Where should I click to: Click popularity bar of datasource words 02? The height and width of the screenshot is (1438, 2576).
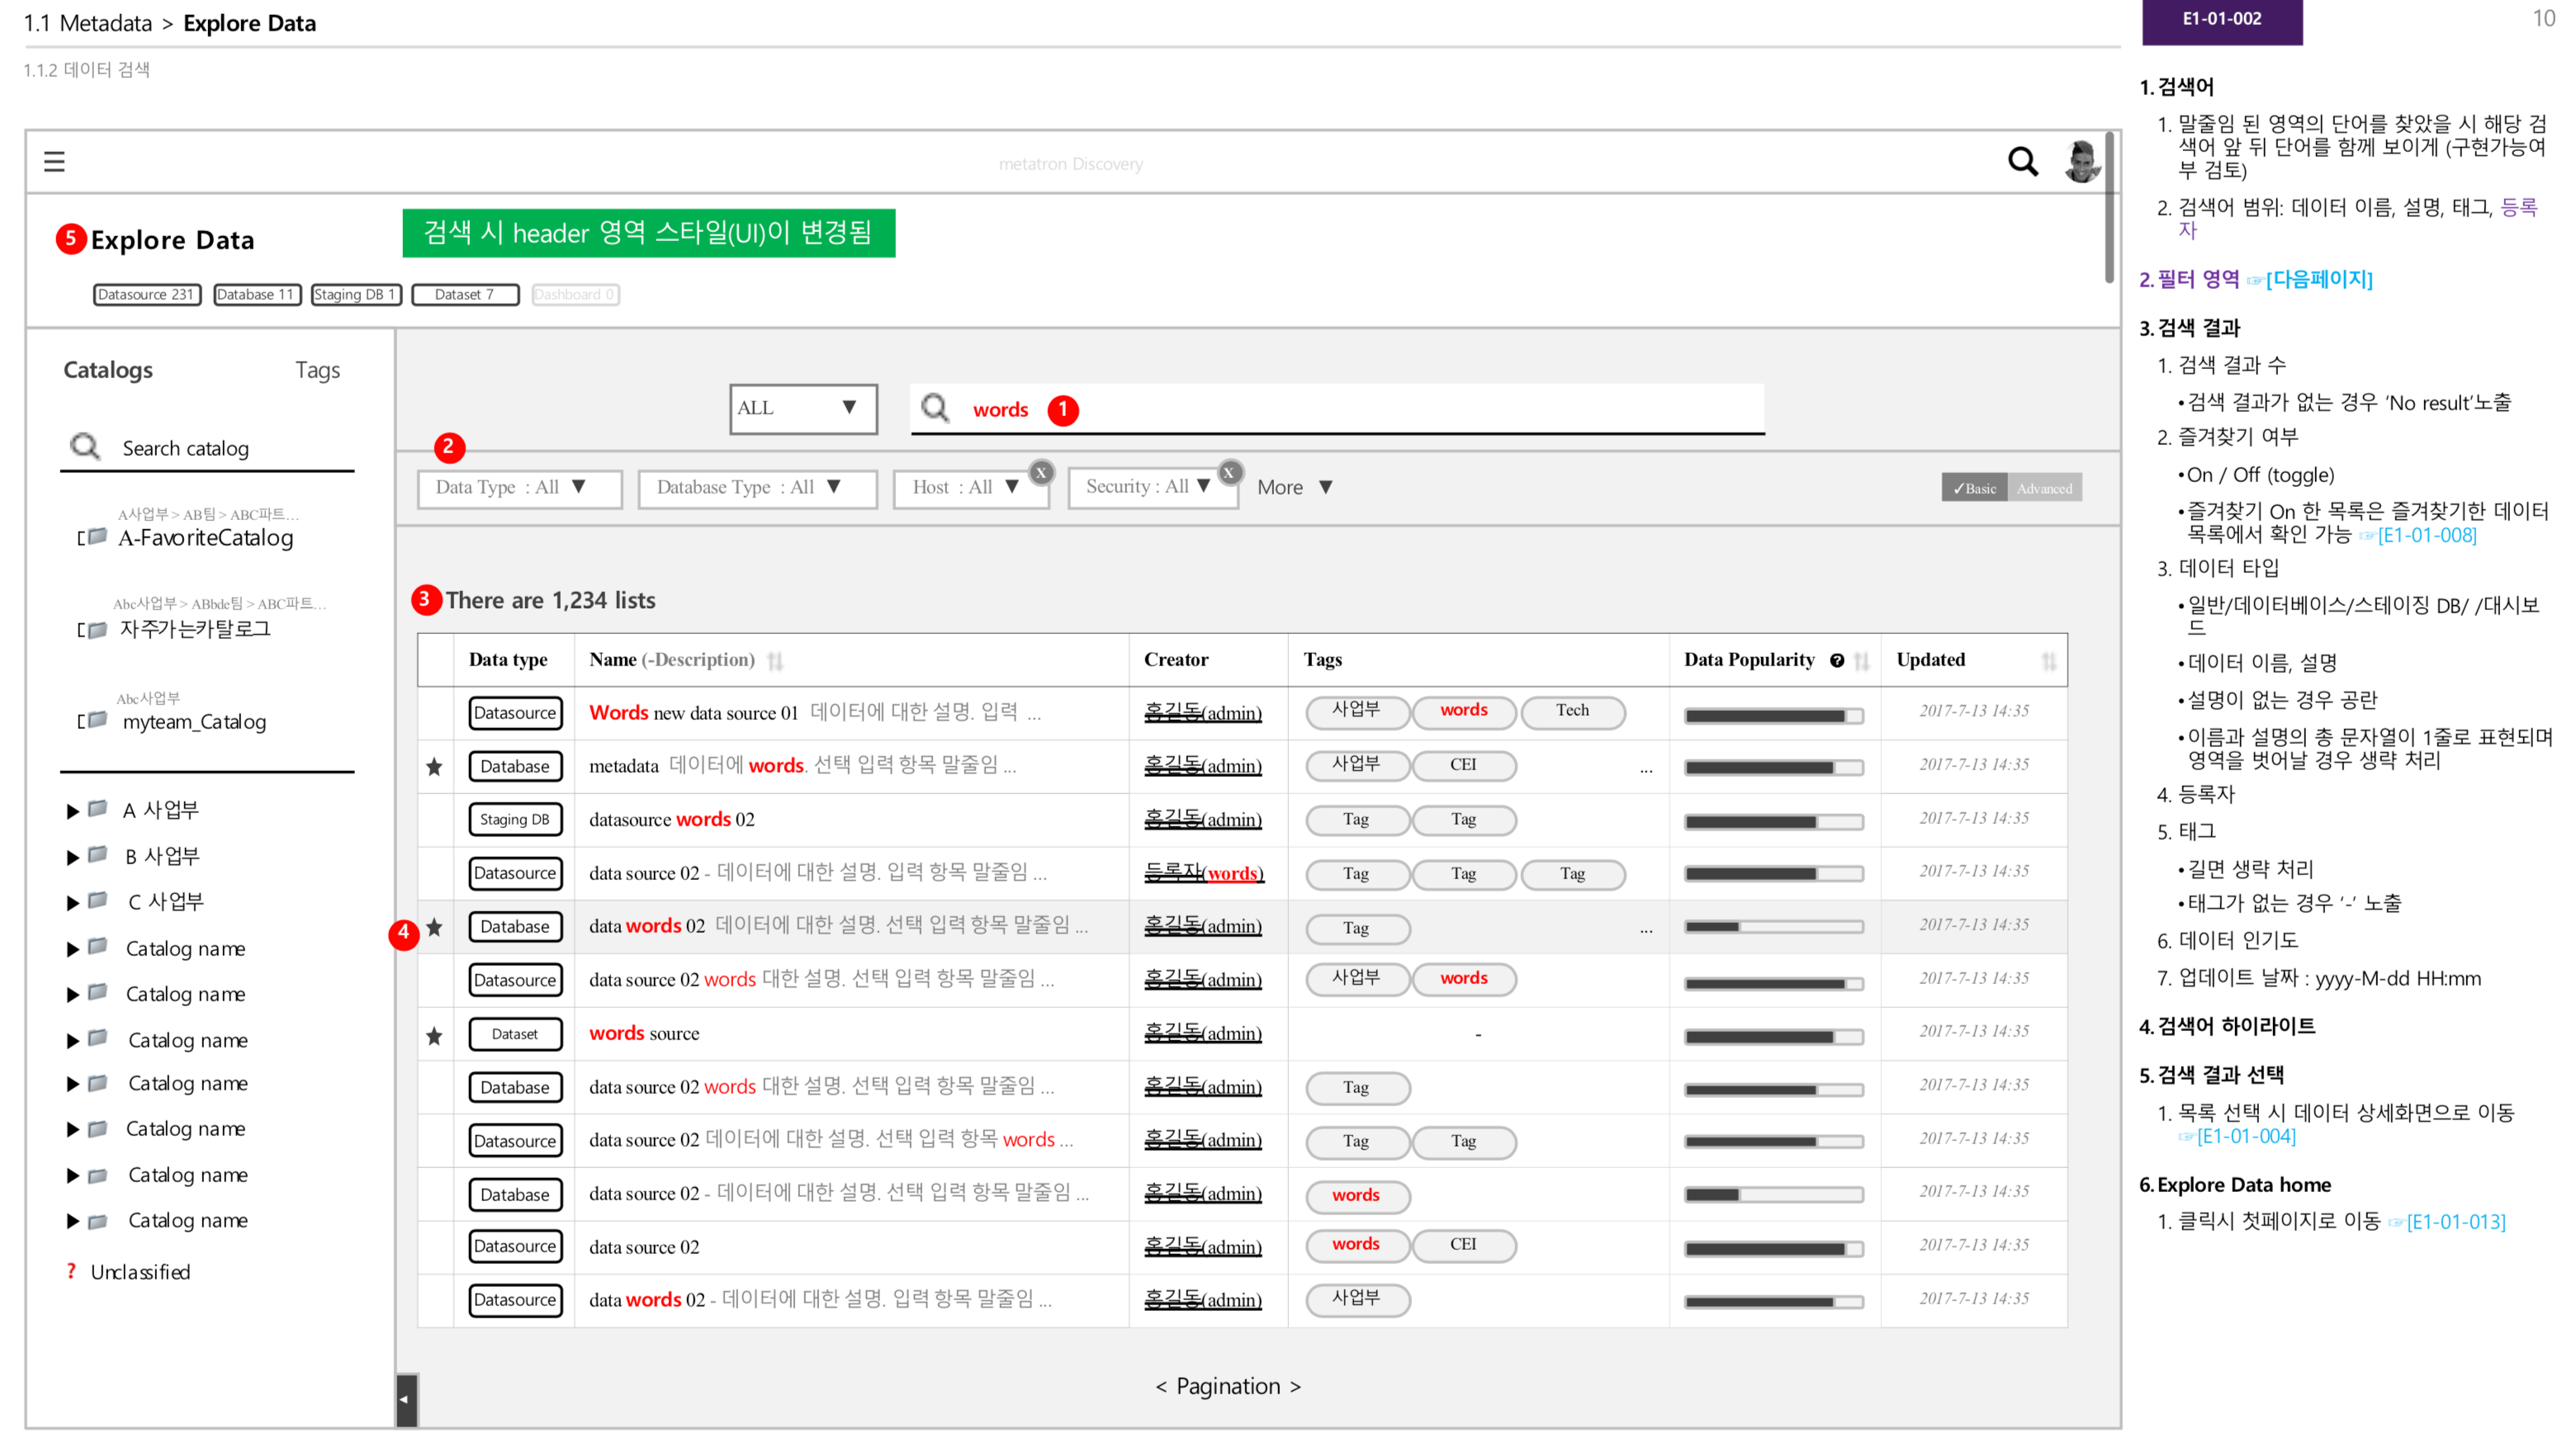[x=1773, y=822]
